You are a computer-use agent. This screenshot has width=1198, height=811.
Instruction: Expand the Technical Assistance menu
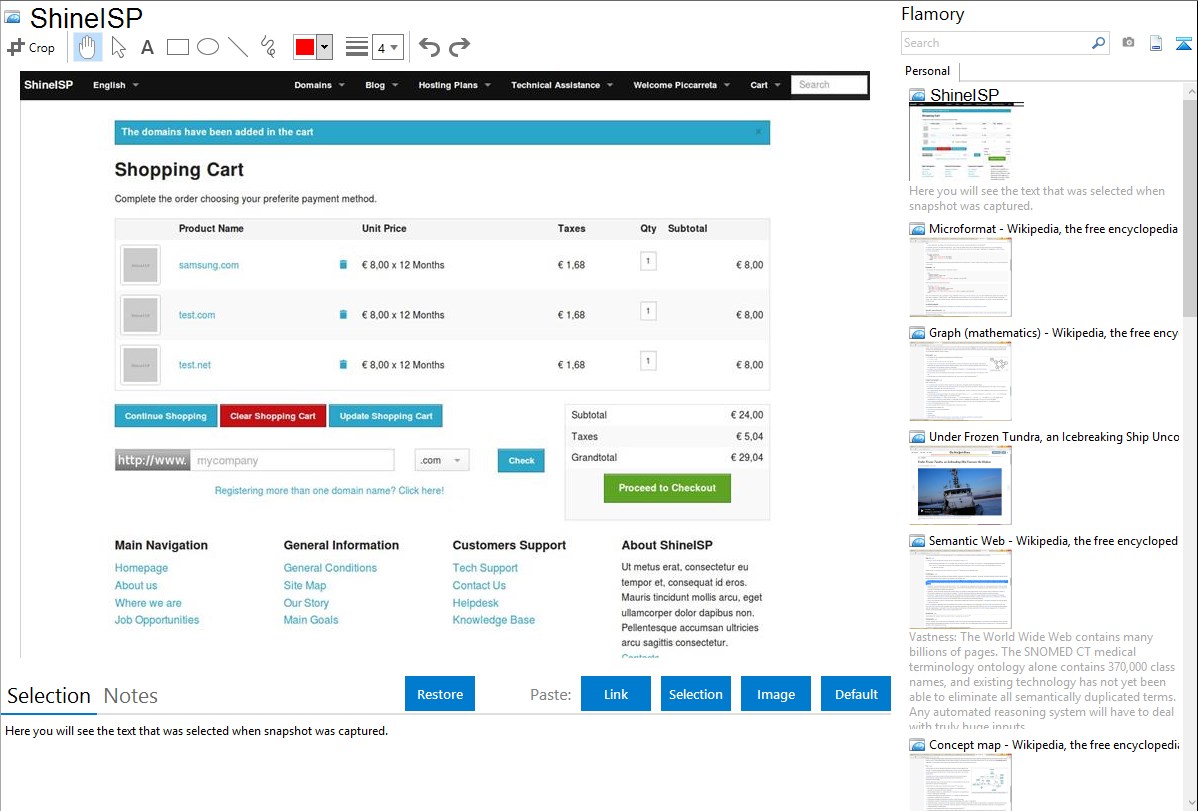tap(562, 85)
